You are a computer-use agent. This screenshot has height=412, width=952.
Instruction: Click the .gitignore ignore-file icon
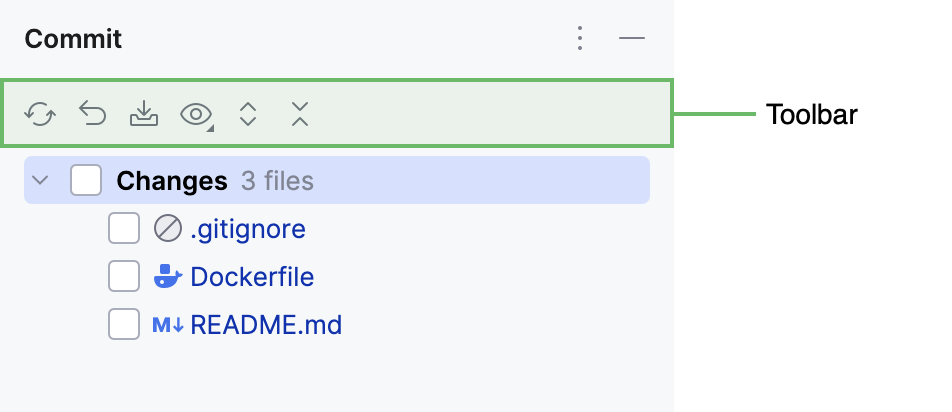pos(167,229)
